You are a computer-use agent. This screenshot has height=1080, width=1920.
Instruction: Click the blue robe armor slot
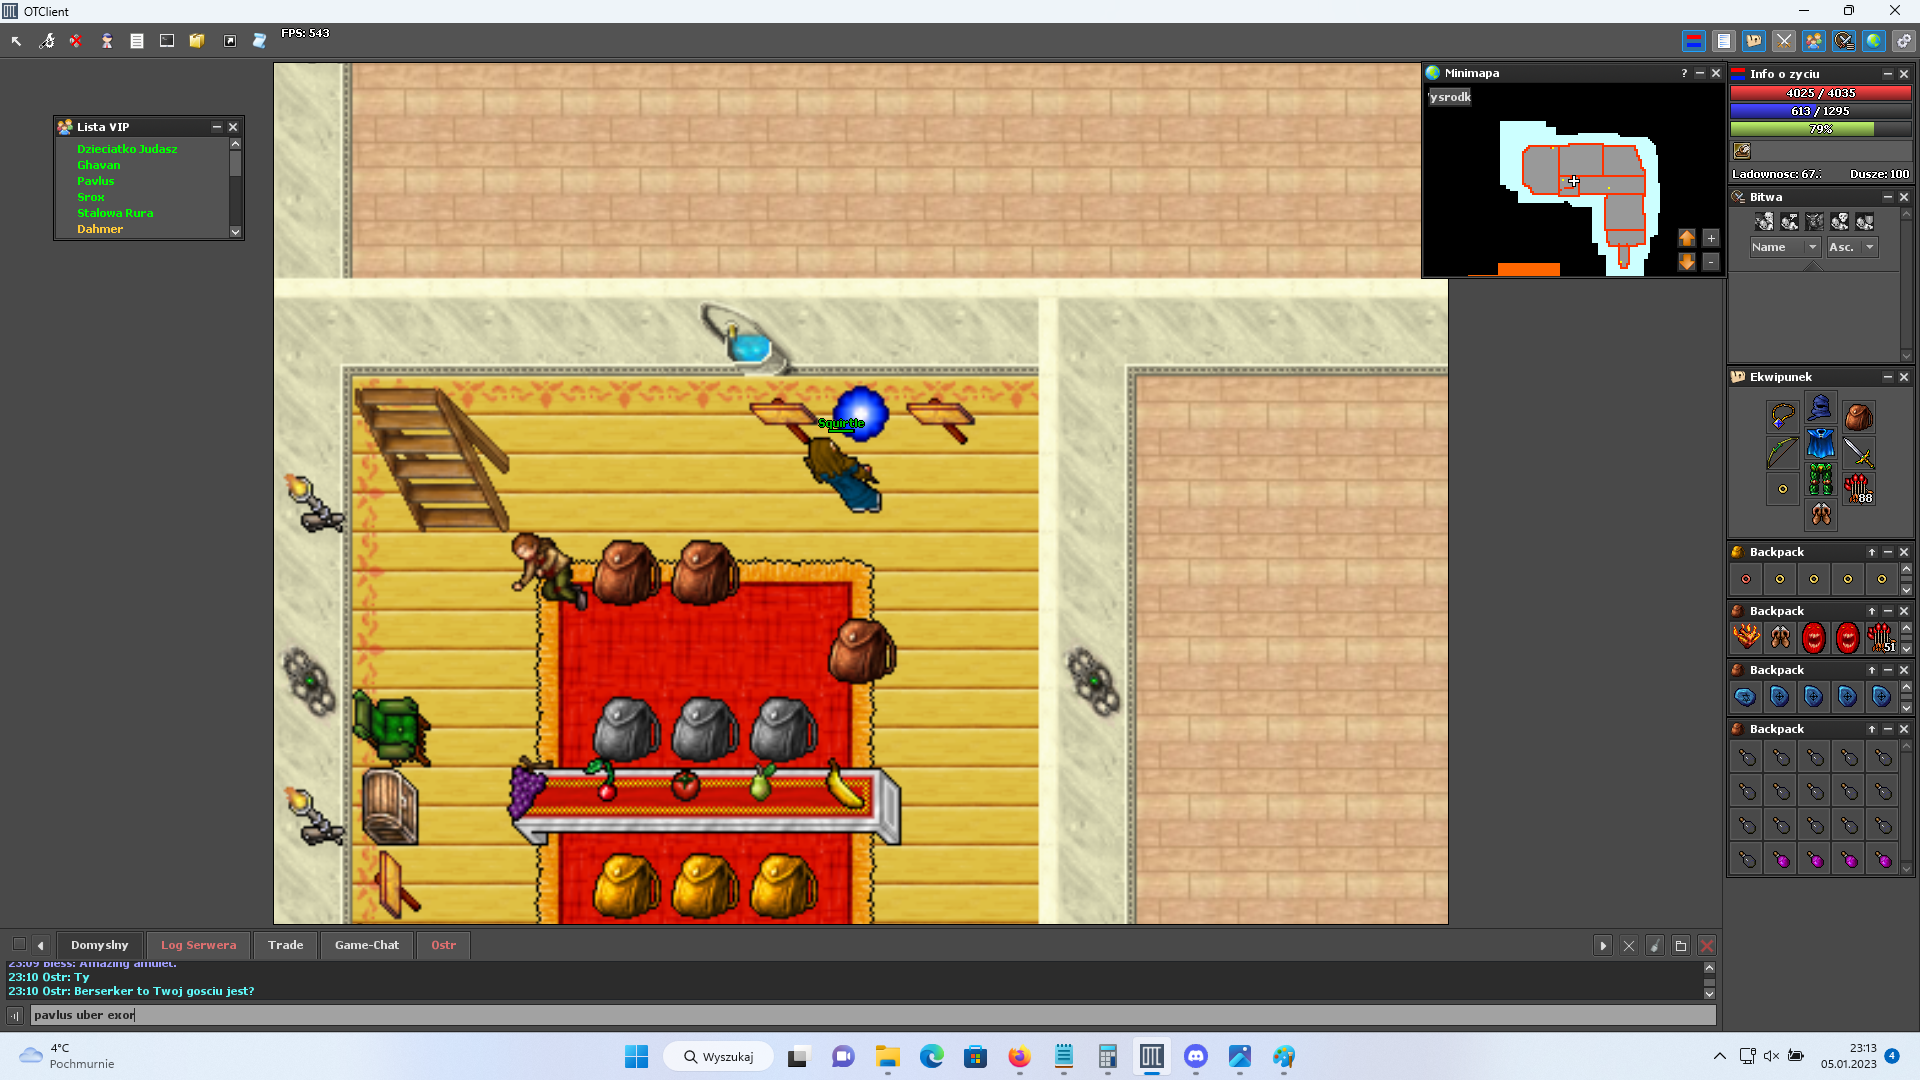click(x=1821, y=444)
